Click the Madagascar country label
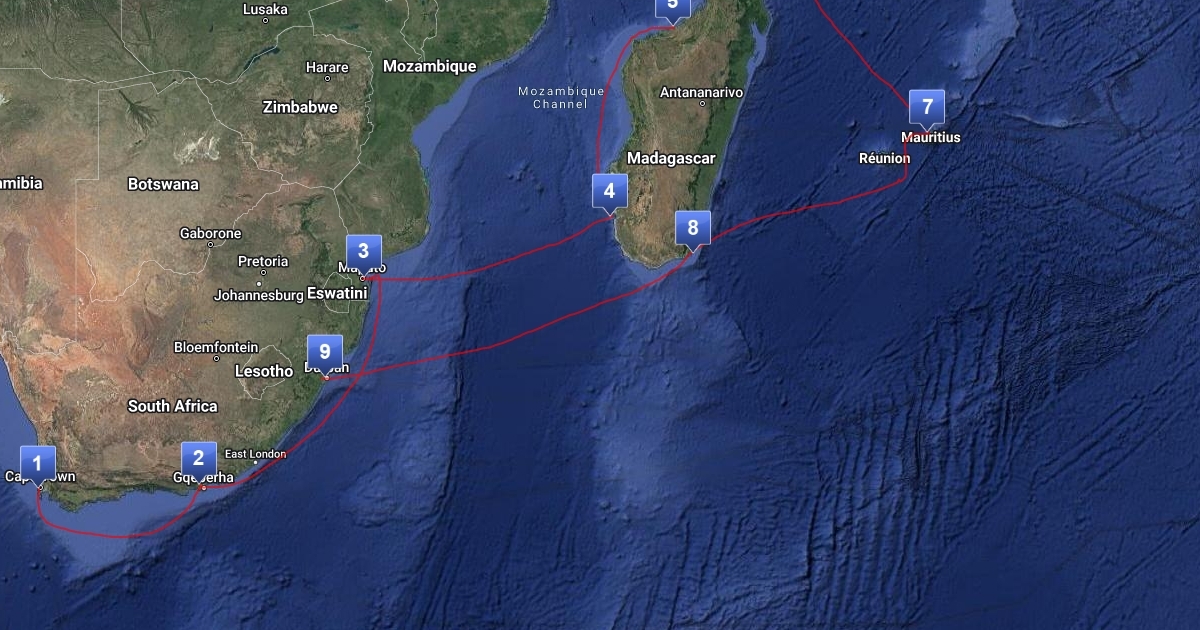The image size is (1200, 630). (x=671, y=158)
